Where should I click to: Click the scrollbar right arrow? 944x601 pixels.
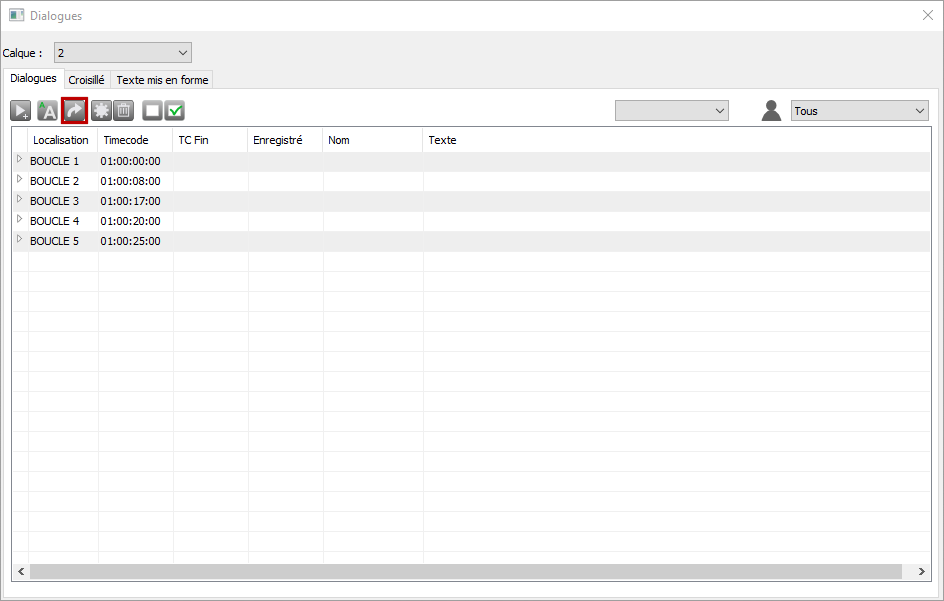[921, 571]
